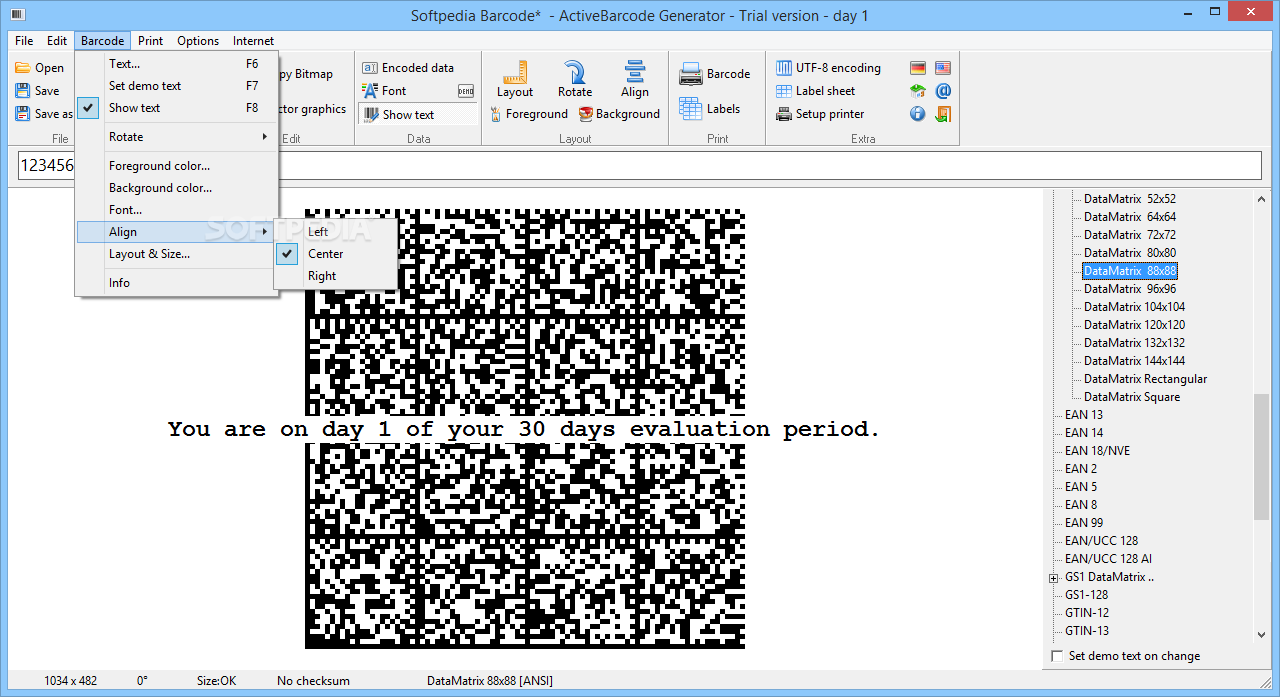Open Layout & Size... menu entry

(176, 254)
